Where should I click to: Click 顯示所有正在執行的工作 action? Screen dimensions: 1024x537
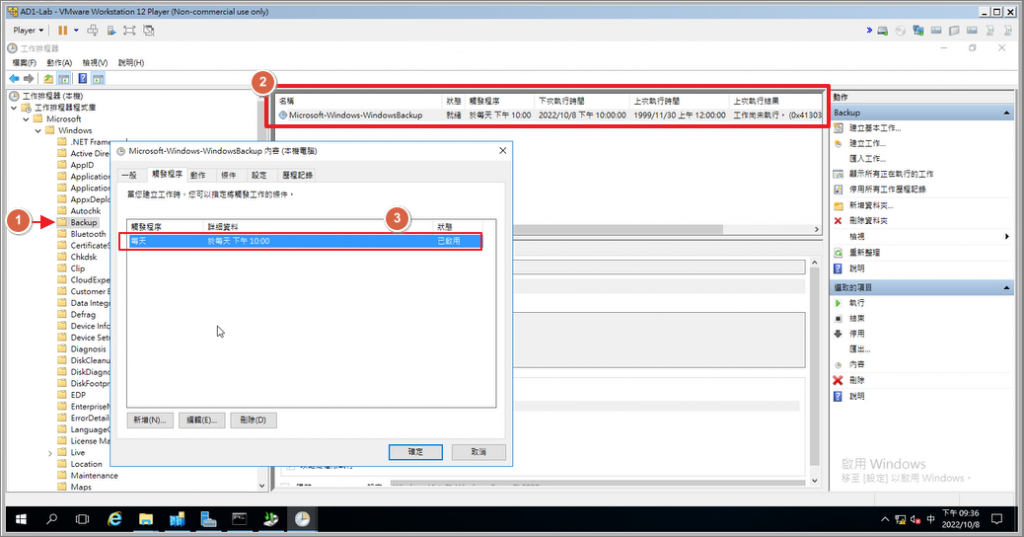(x=891, y=174)
